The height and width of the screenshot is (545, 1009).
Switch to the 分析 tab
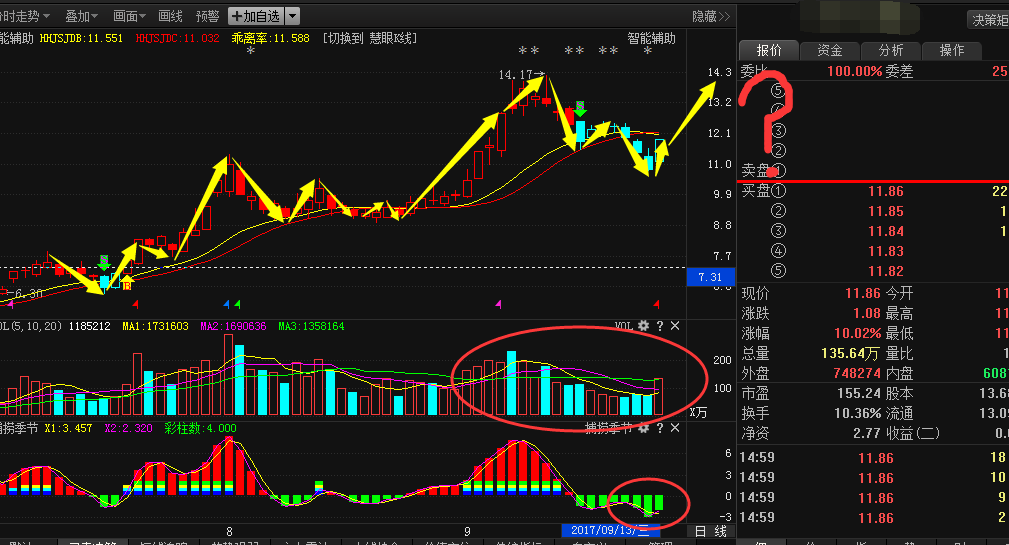pyautogui.click(x=890, y=51)
